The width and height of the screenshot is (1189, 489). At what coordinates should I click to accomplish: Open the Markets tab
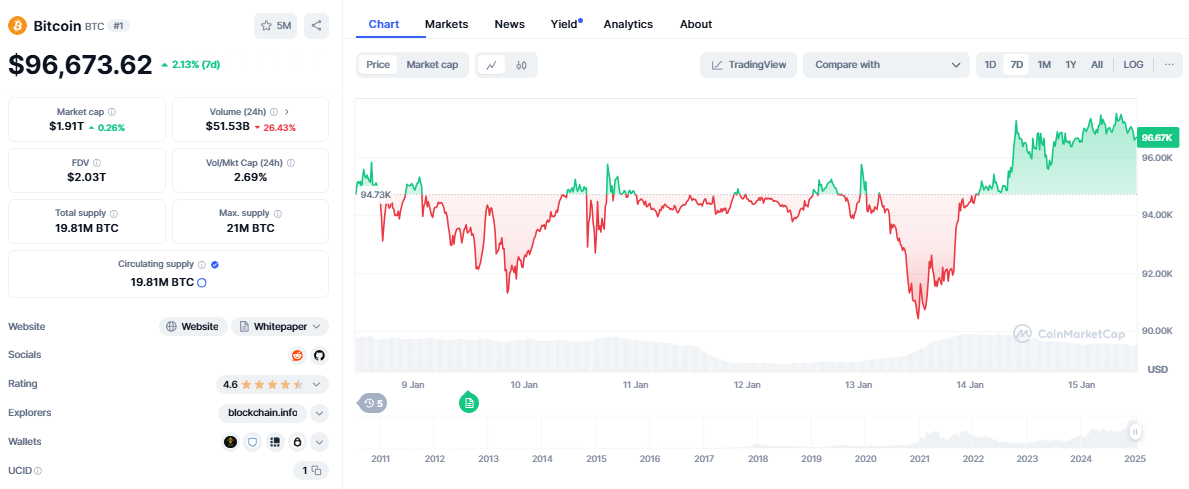coord(447,24)
